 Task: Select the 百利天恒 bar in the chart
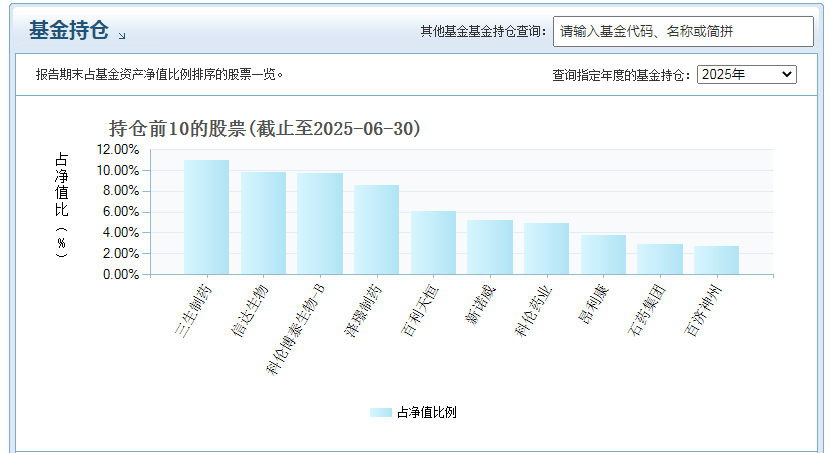pos(434,243)
